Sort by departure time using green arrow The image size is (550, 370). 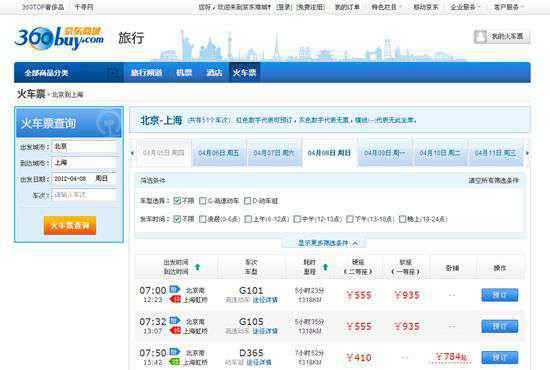point(197,267)
